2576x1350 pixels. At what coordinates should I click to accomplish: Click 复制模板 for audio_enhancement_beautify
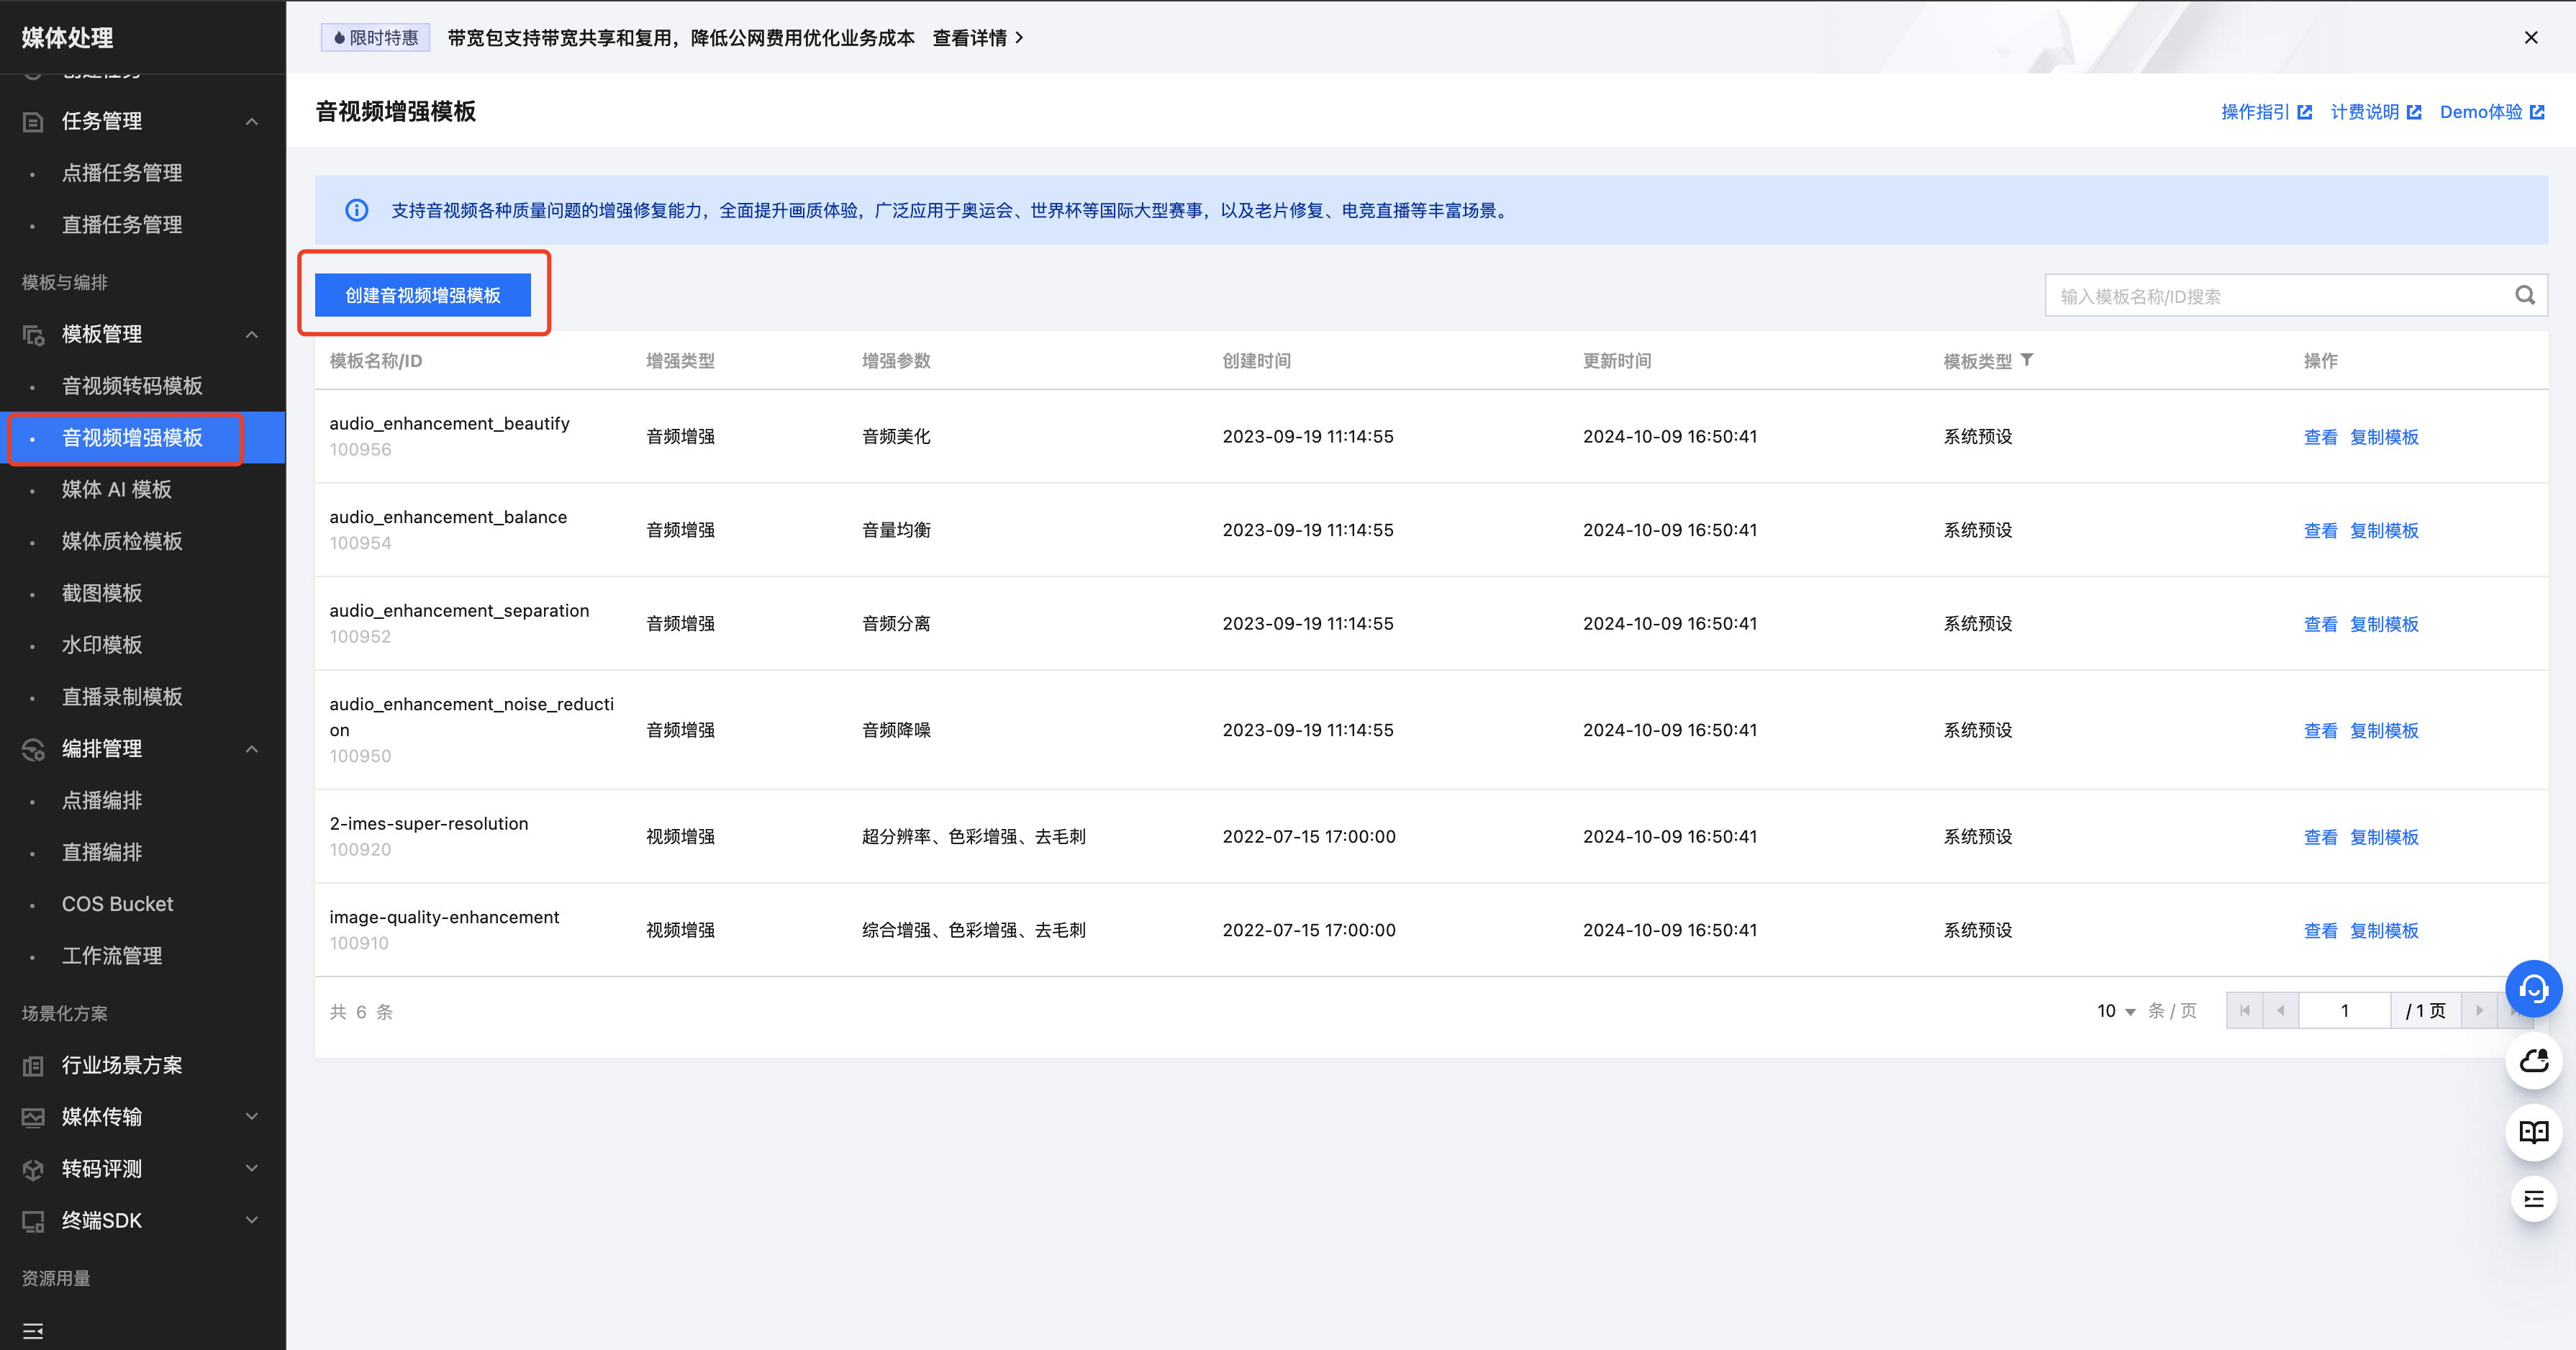click(x=2384, y=437)
